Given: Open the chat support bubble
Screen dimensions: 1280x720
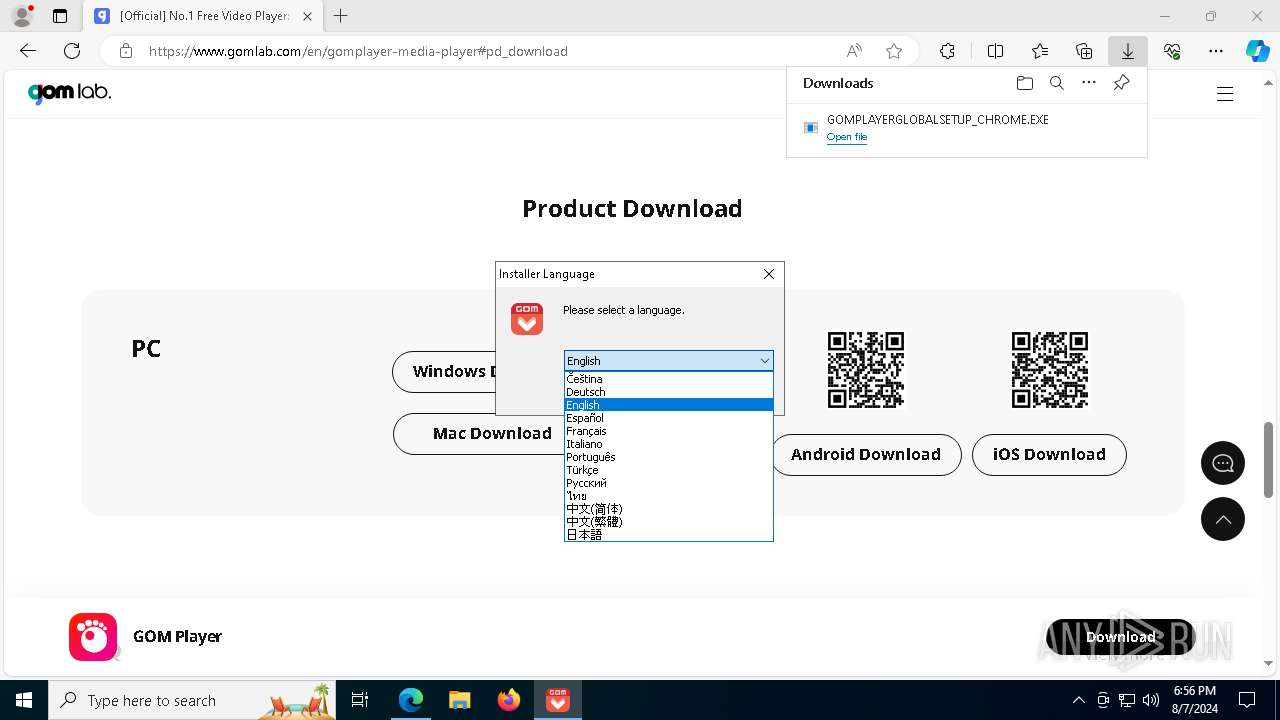Looking at the screenshot, I should pyautogui.click(x=1223, y=463).
